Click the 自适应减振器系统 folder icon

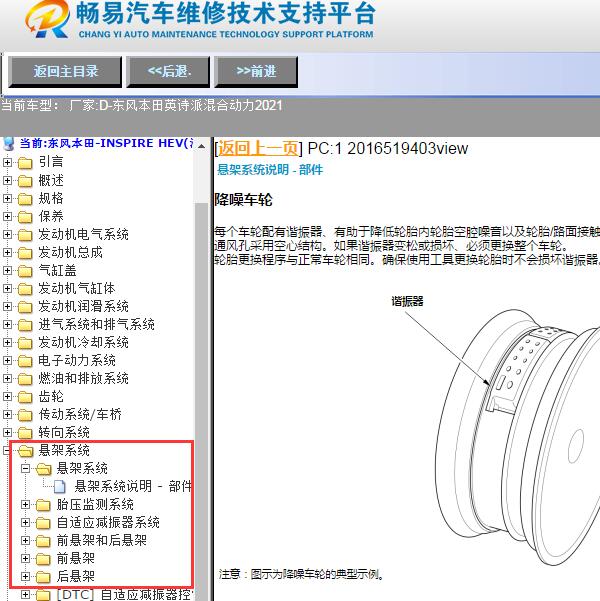(x=43, y=523)
